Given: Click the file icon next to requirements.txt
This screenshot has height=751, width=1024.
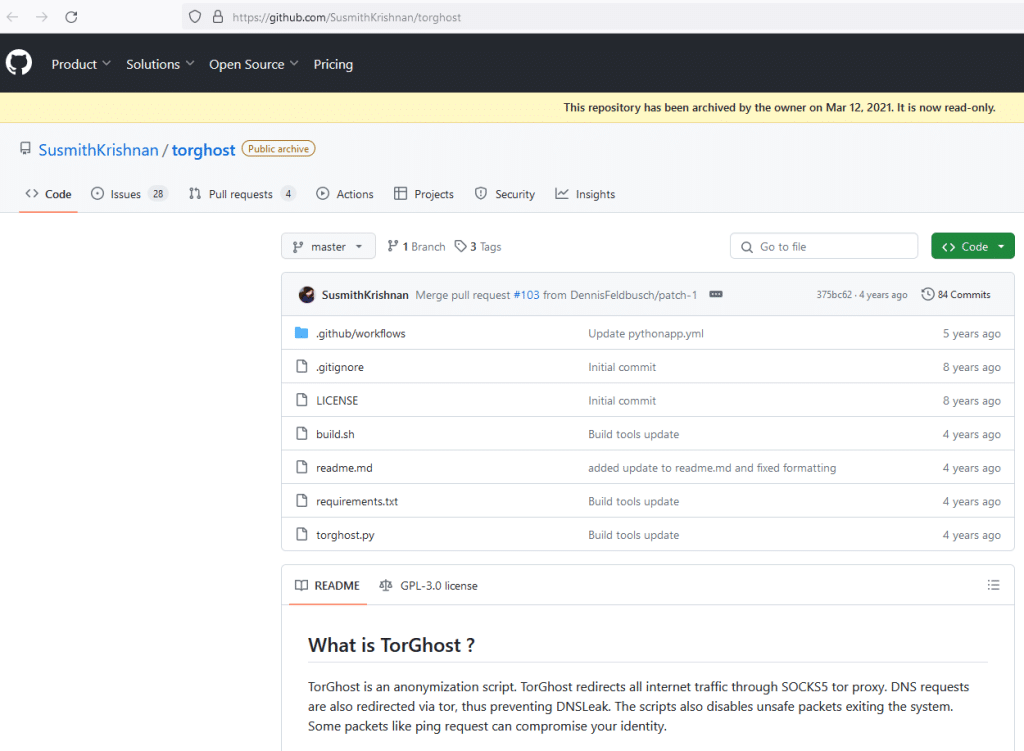Looking at the screenshot, I should 301,501.
